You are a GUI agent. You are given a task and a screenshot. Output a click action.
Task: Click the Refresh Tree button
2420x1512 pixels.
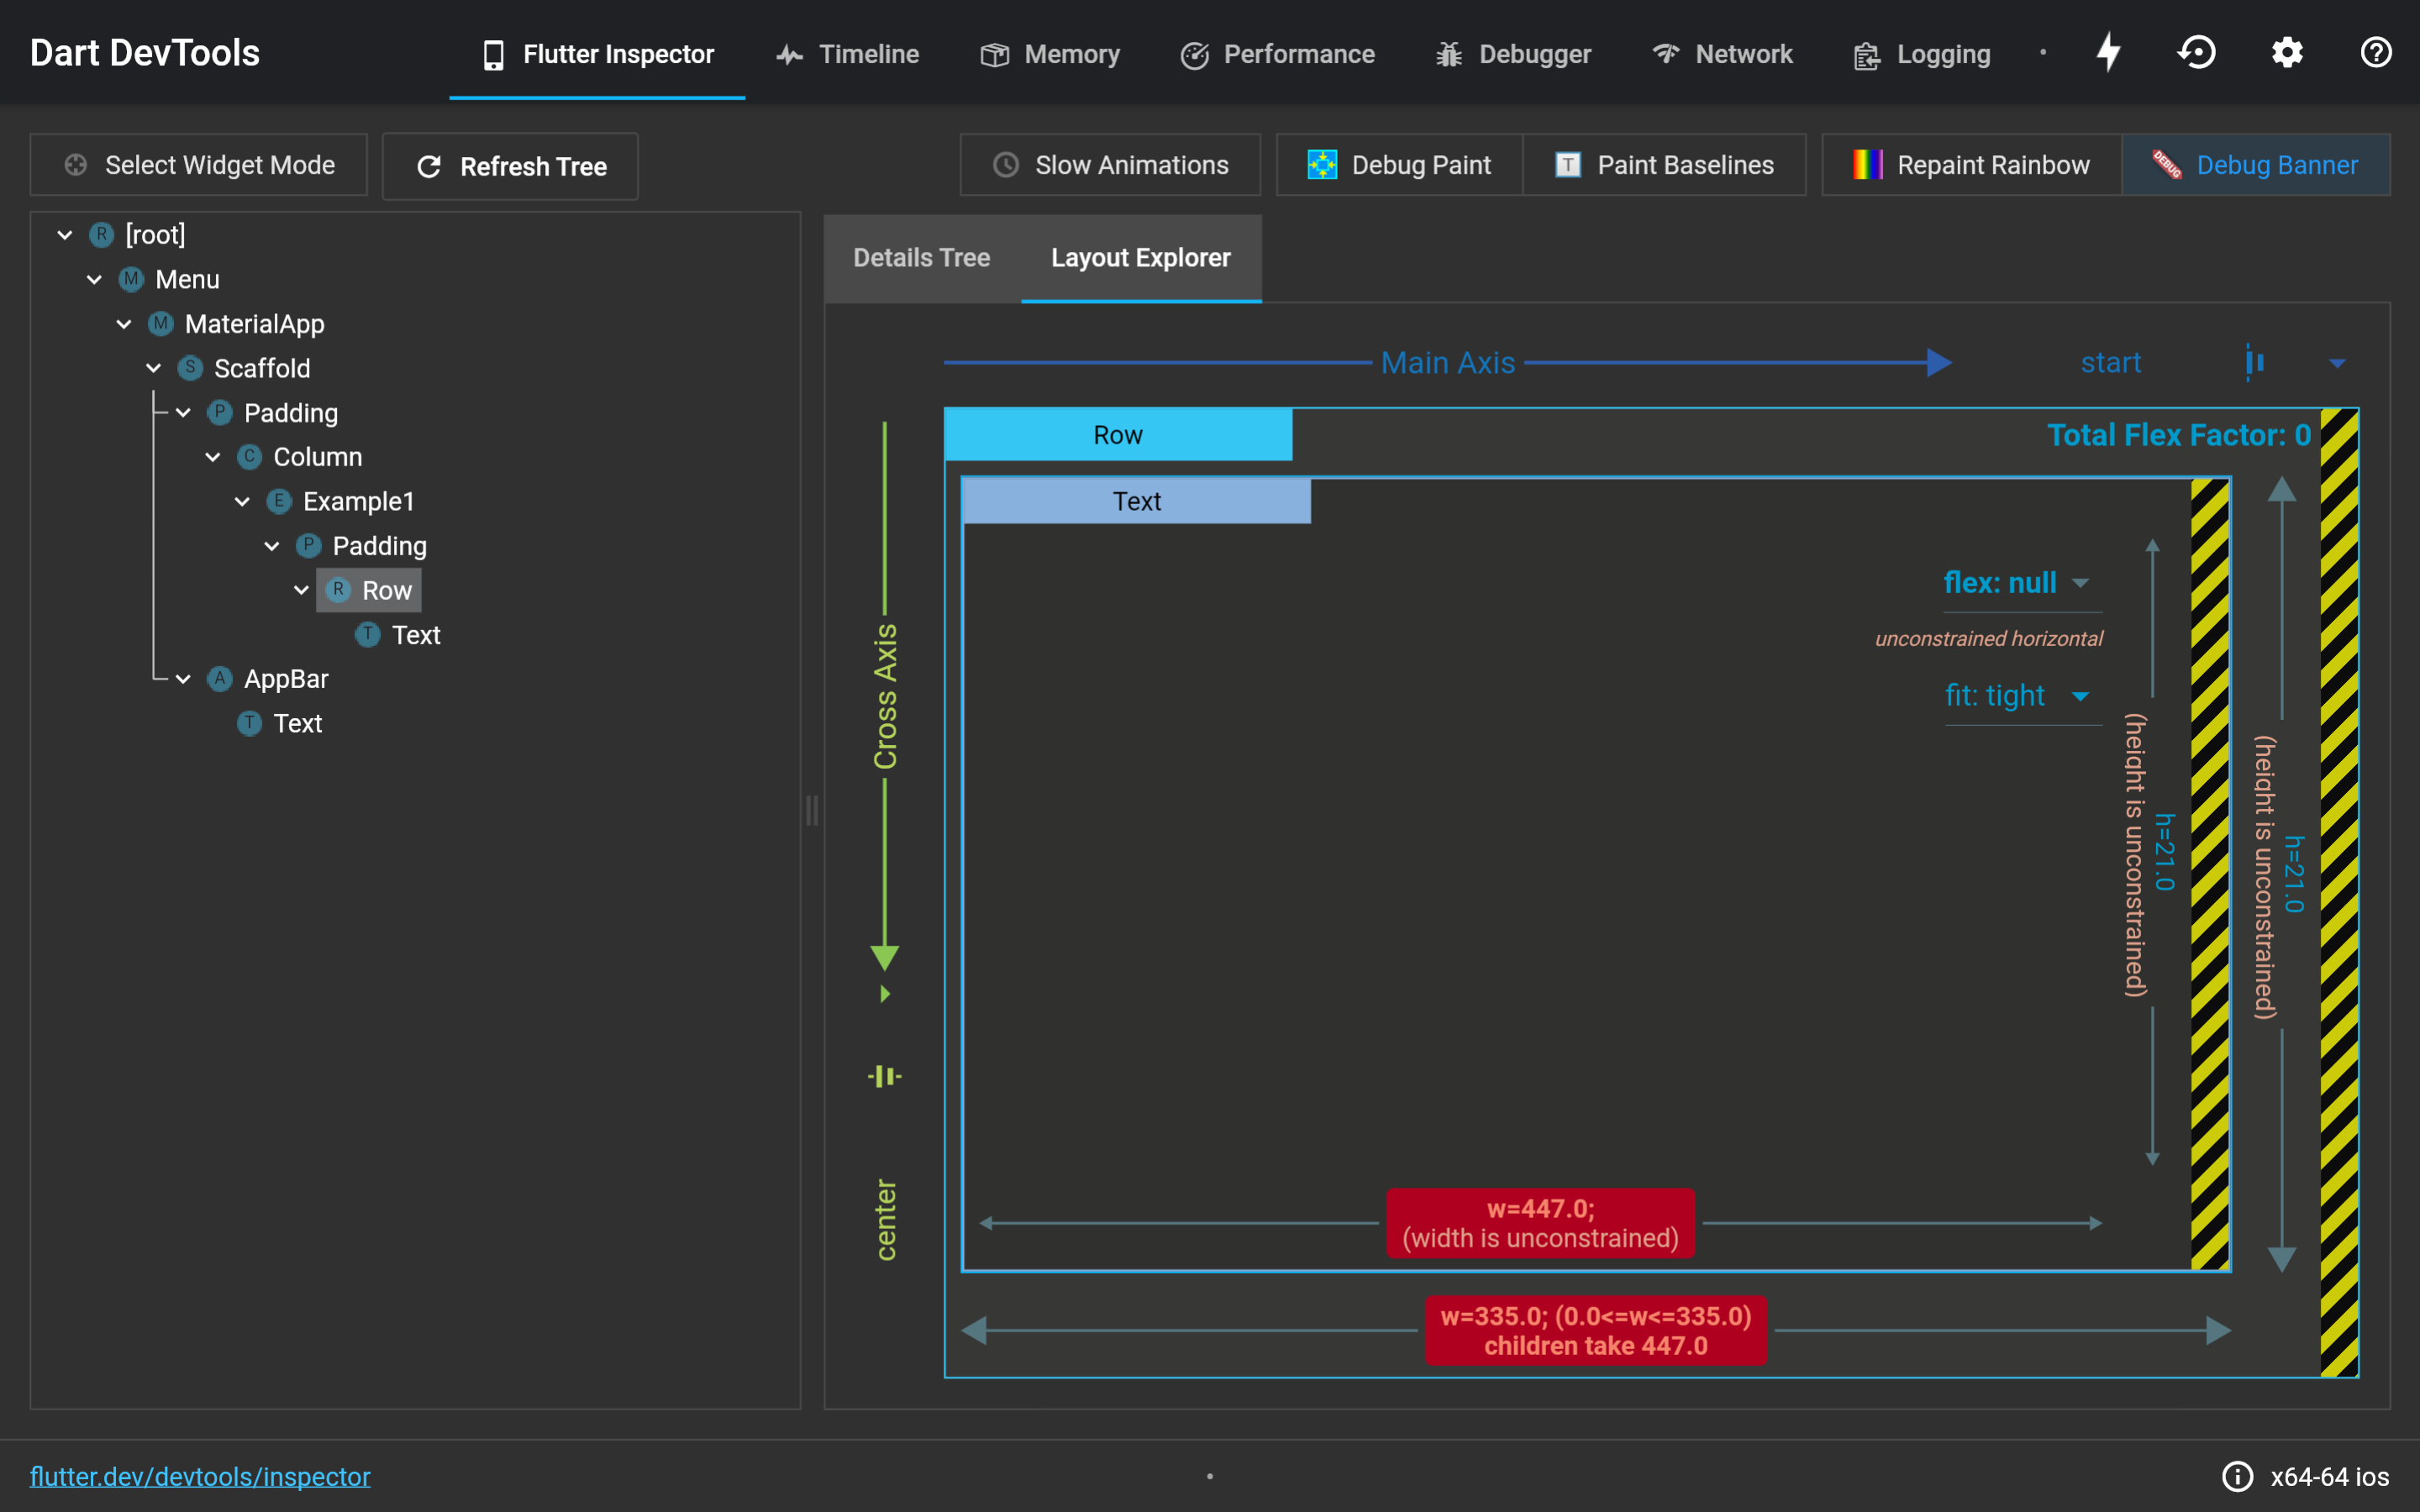coord(510,166)
